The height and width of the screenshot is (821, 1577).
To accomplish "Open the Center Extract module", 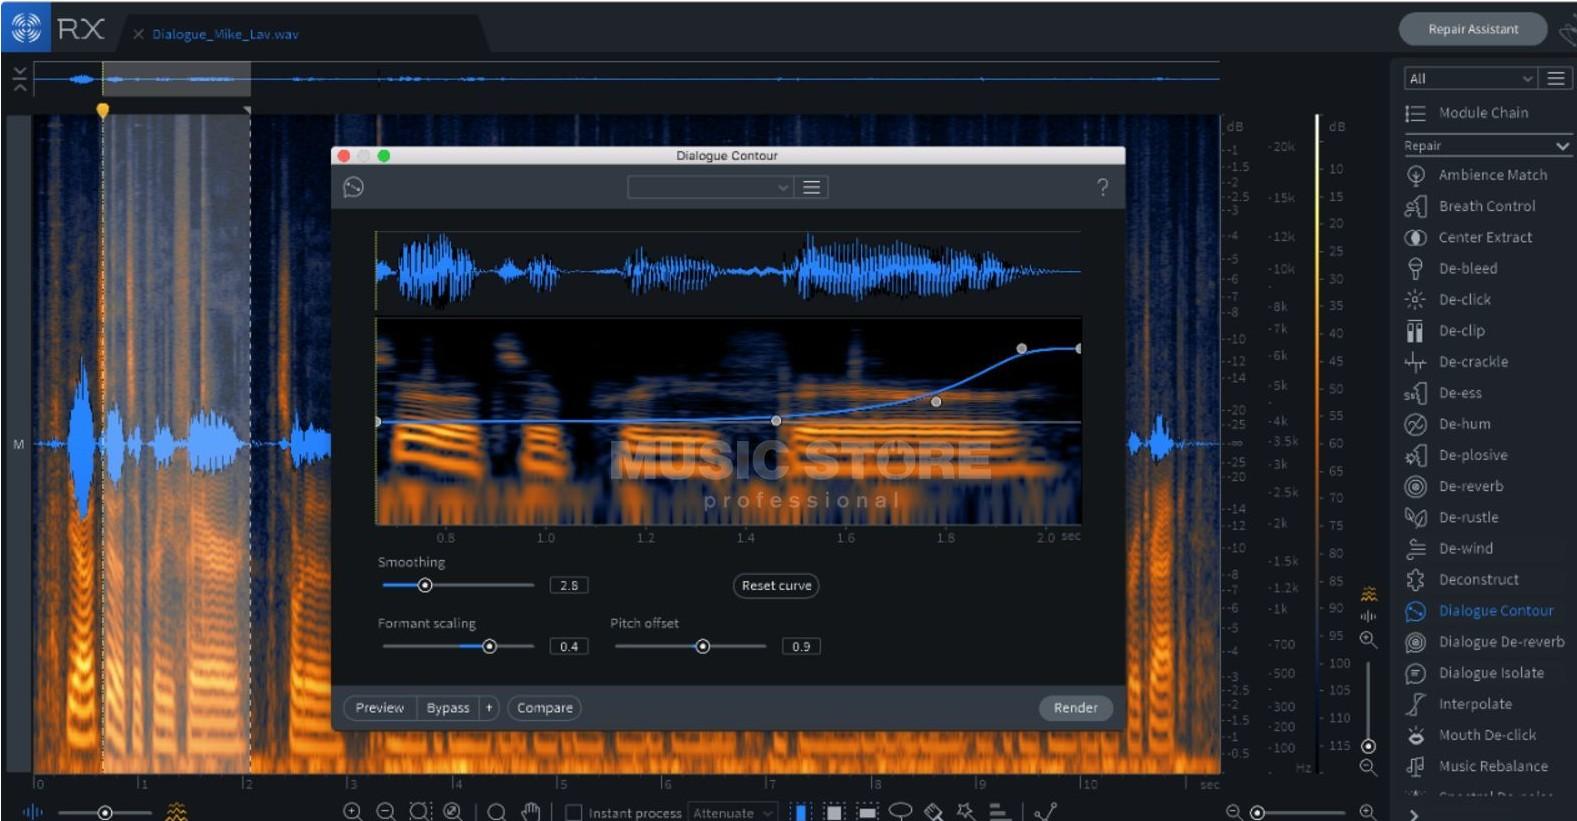I will pos(1468,237).
